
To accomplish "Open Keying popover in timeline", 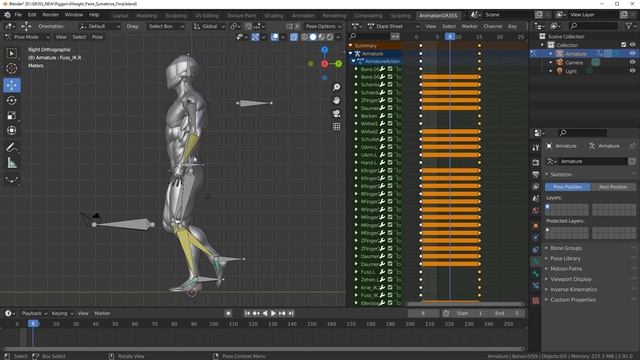I will (62, 313).
